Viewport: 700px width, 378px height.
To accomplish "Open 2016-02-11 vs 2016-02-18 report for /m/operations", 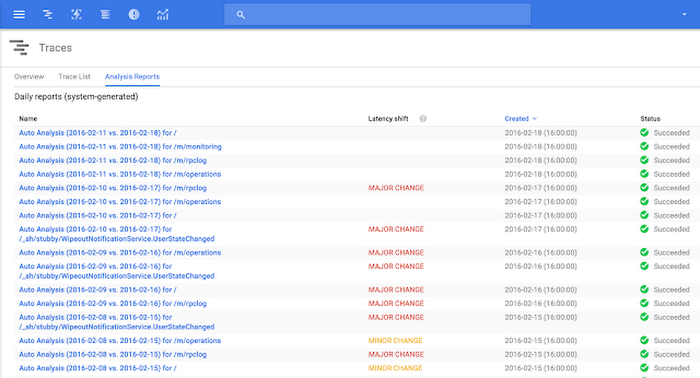I will pos(120,174).
